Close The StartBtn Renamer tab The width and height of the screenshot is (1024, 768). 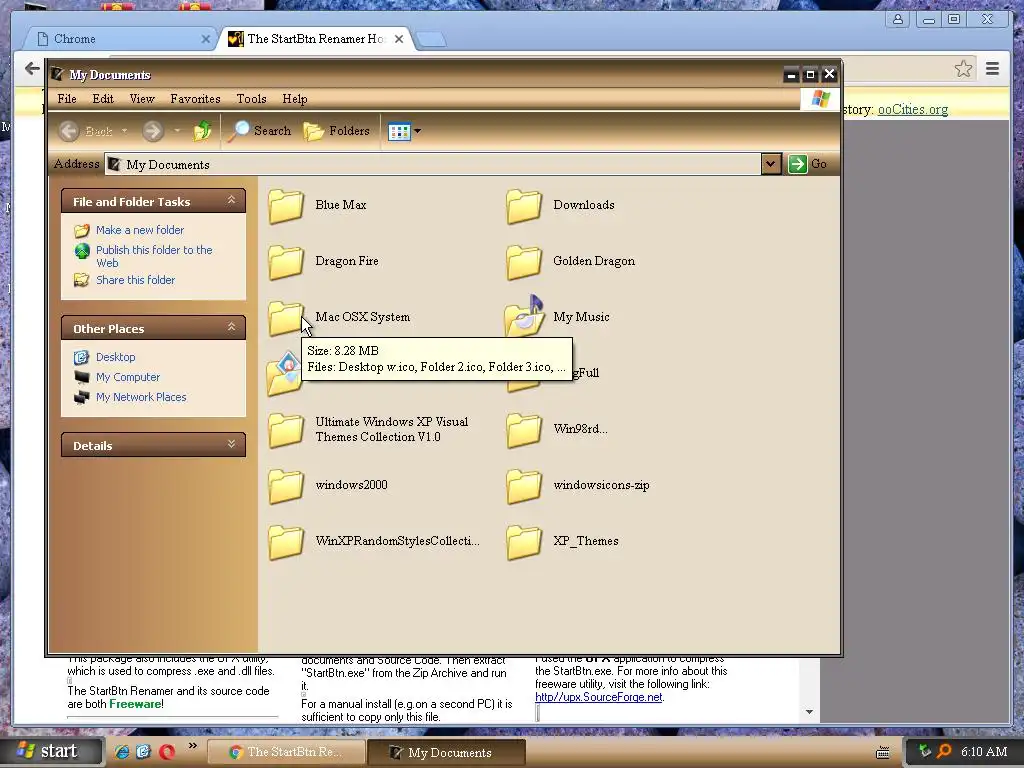399,39
